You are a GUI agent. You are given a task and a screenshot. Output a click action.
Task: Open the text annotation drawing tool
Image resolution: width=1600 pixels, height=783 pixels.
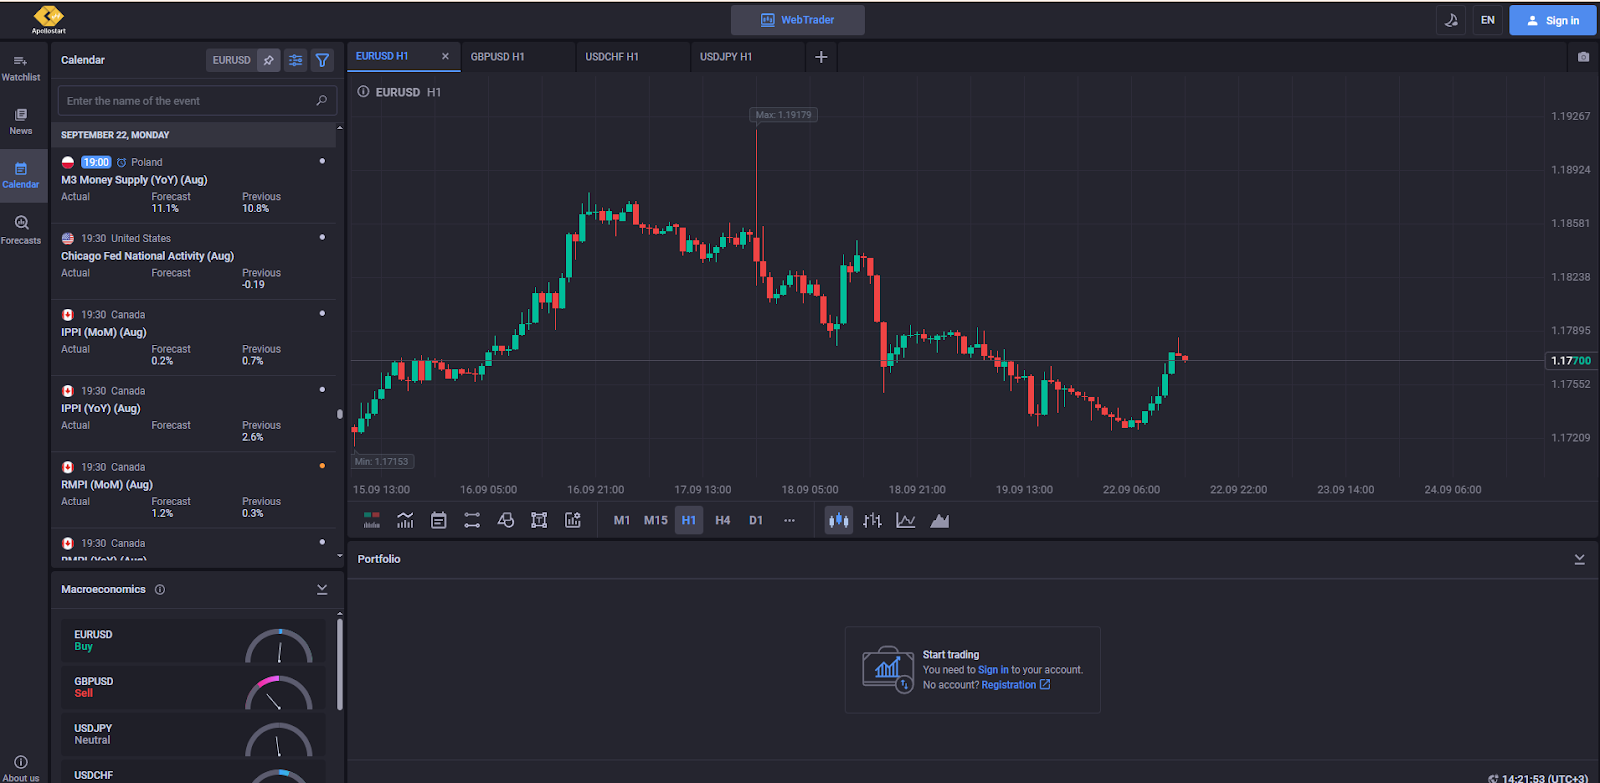(x=539, y=520)
